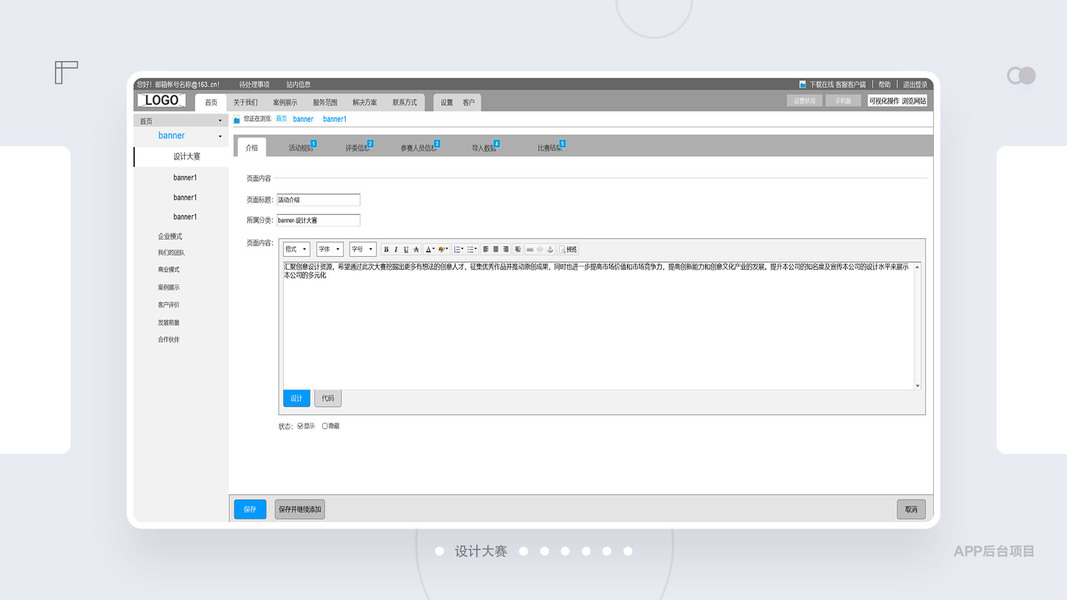Collapse the banner sidebar group

[220, 136]
